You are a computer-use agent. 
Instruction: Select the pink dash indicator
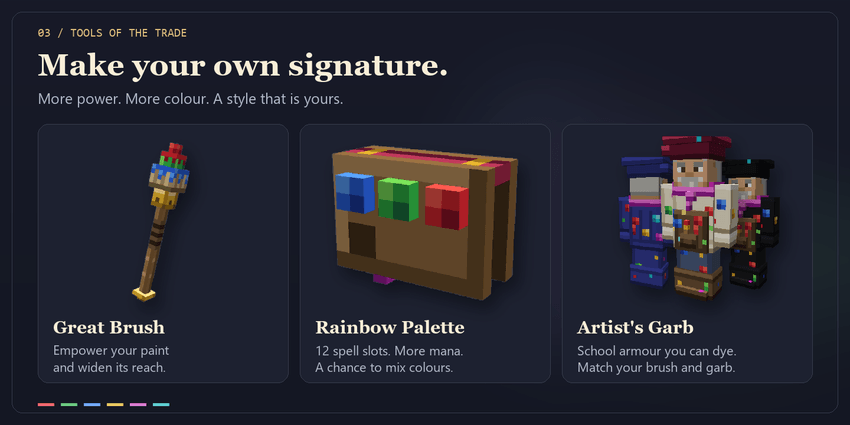click(x=138, y=404)
